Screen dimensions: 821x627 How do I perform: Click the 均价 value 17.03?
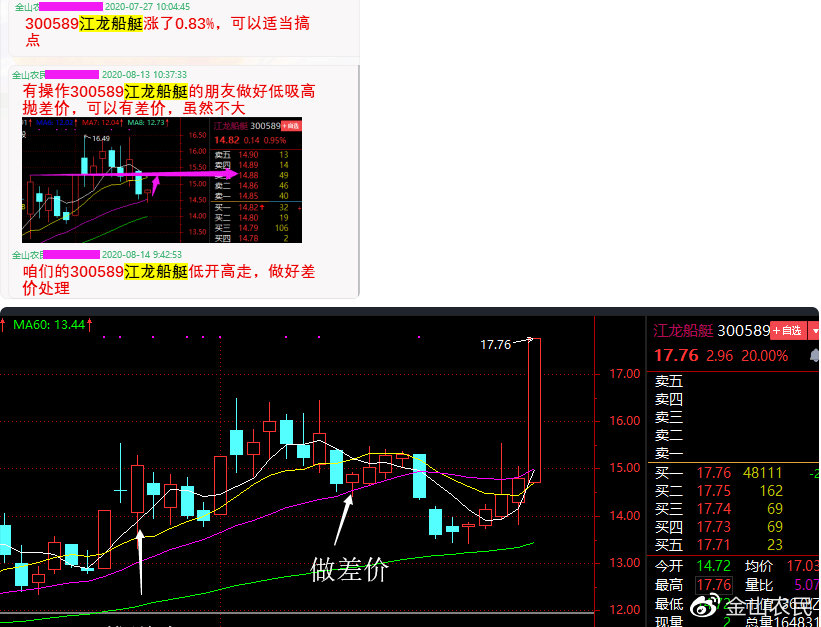coord(803,566)
